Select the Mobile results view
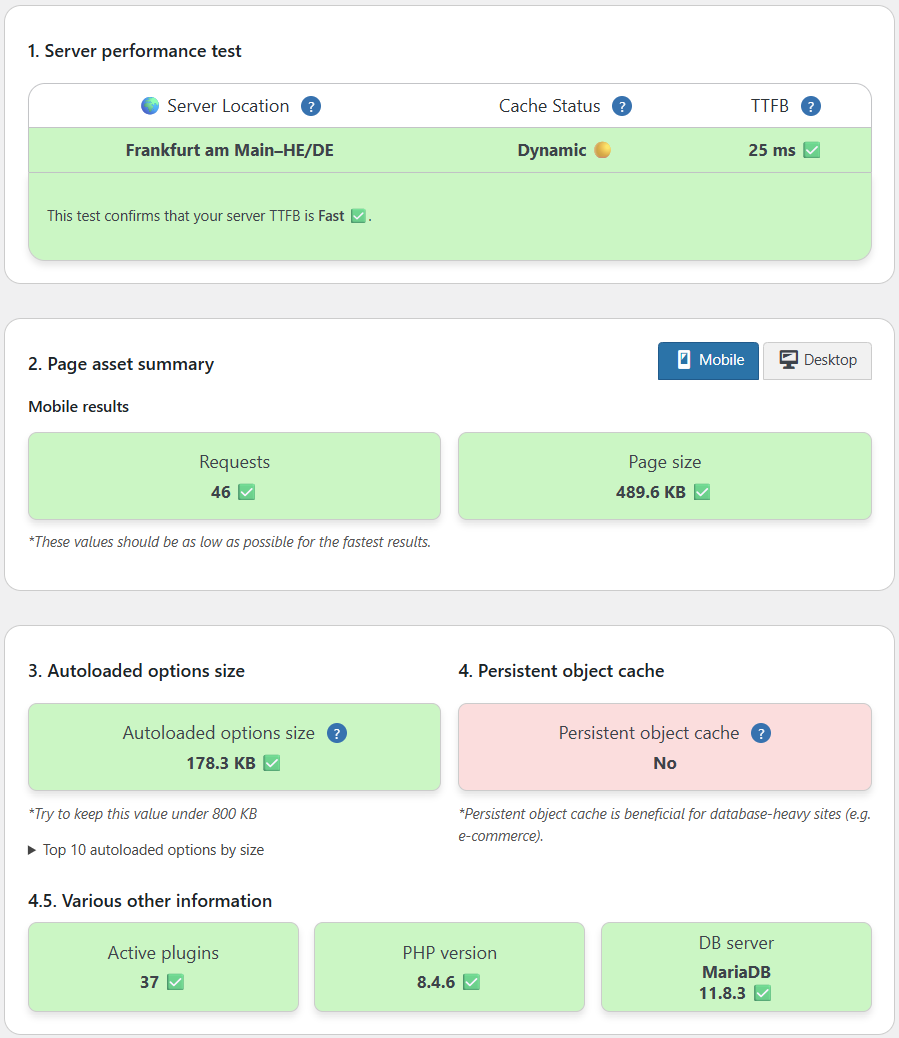Screen dimensions: 899x1038 [x=708, y=360]
